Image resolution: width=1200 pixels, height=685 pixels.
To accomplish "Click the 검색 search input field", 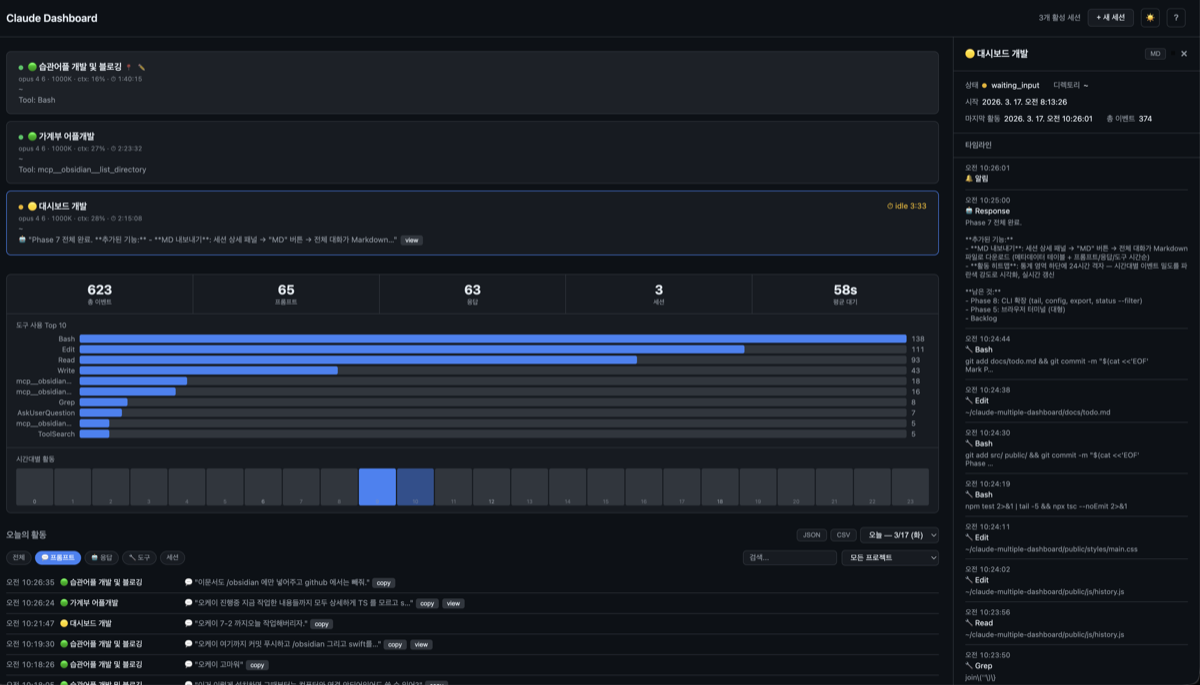I will pyautogui.click(x=788, y=558).
